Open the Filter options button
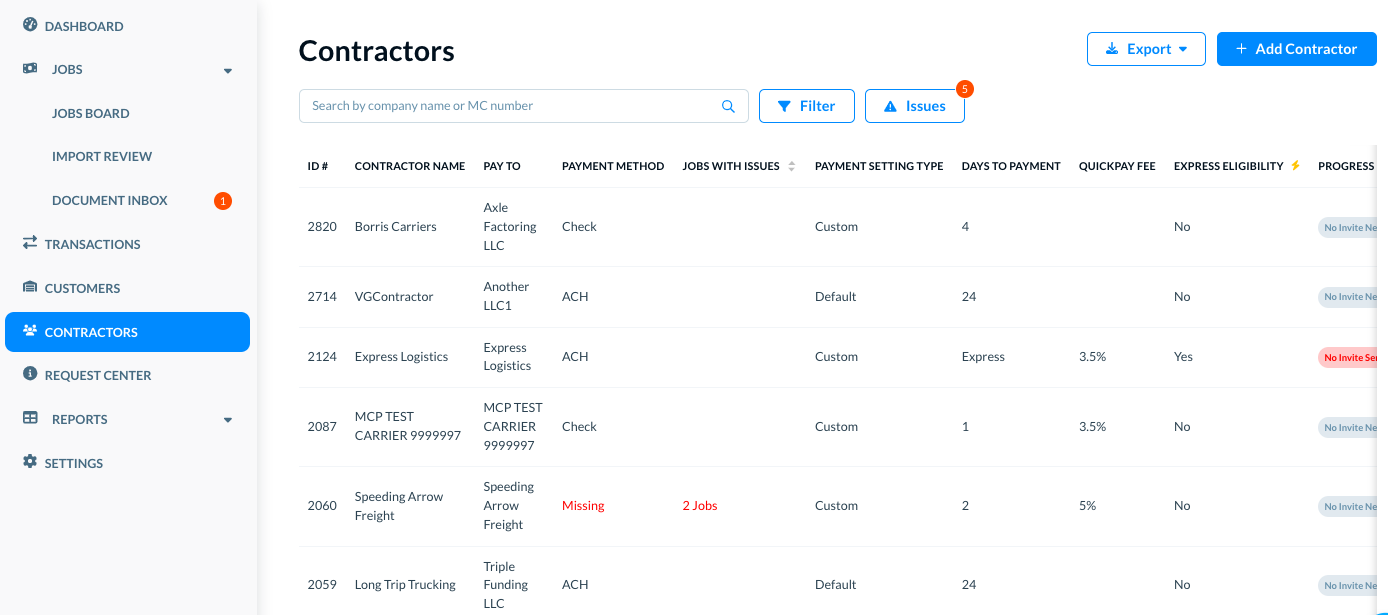This screenshot has height=615, width=1388. (x=806, y=106)
